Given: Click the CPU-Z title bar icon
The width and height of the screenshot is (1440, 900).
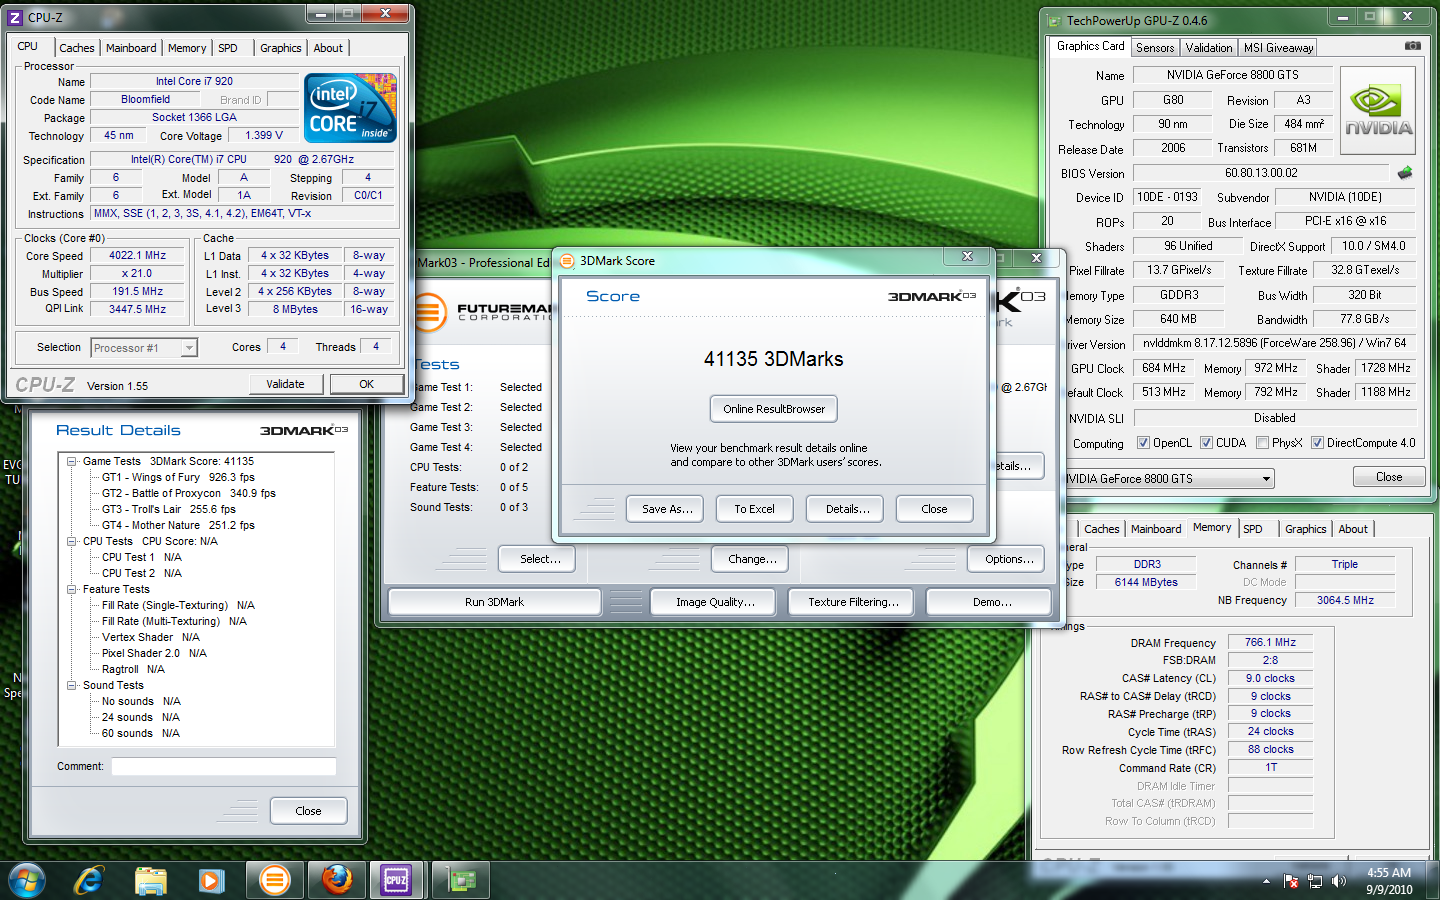Looking at the screenshot, I should pos(15,17).
